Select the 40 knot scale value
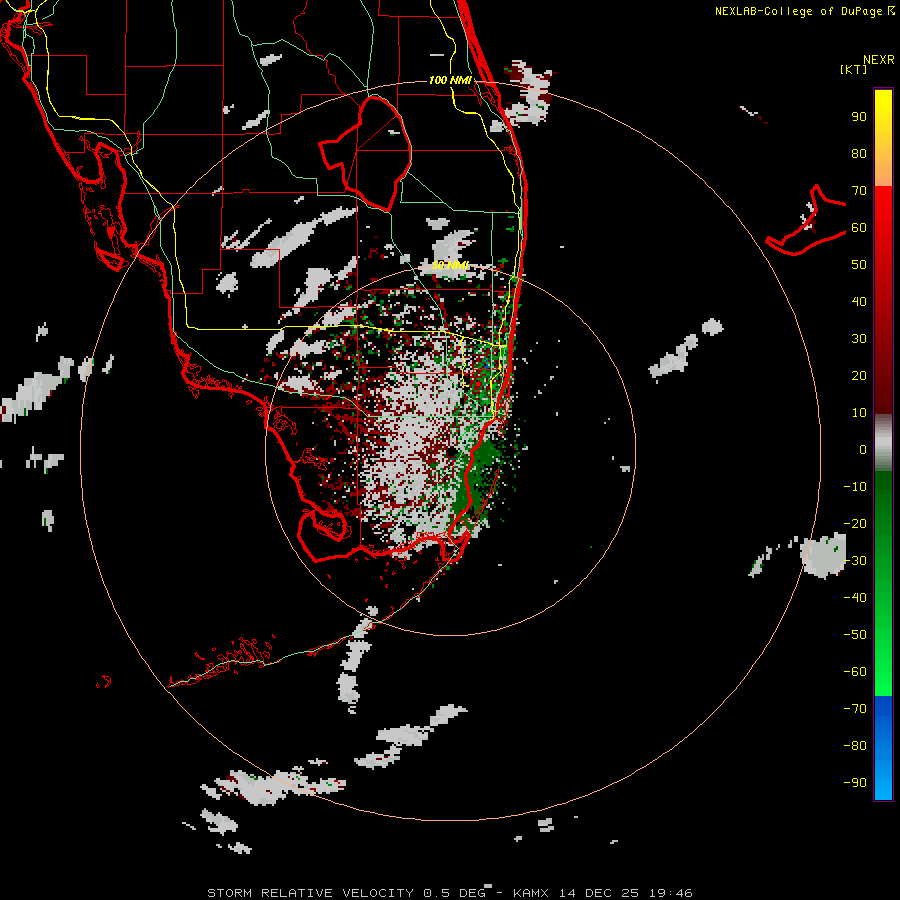The width and height of the screenshot is (900, 900). (859, 301)
